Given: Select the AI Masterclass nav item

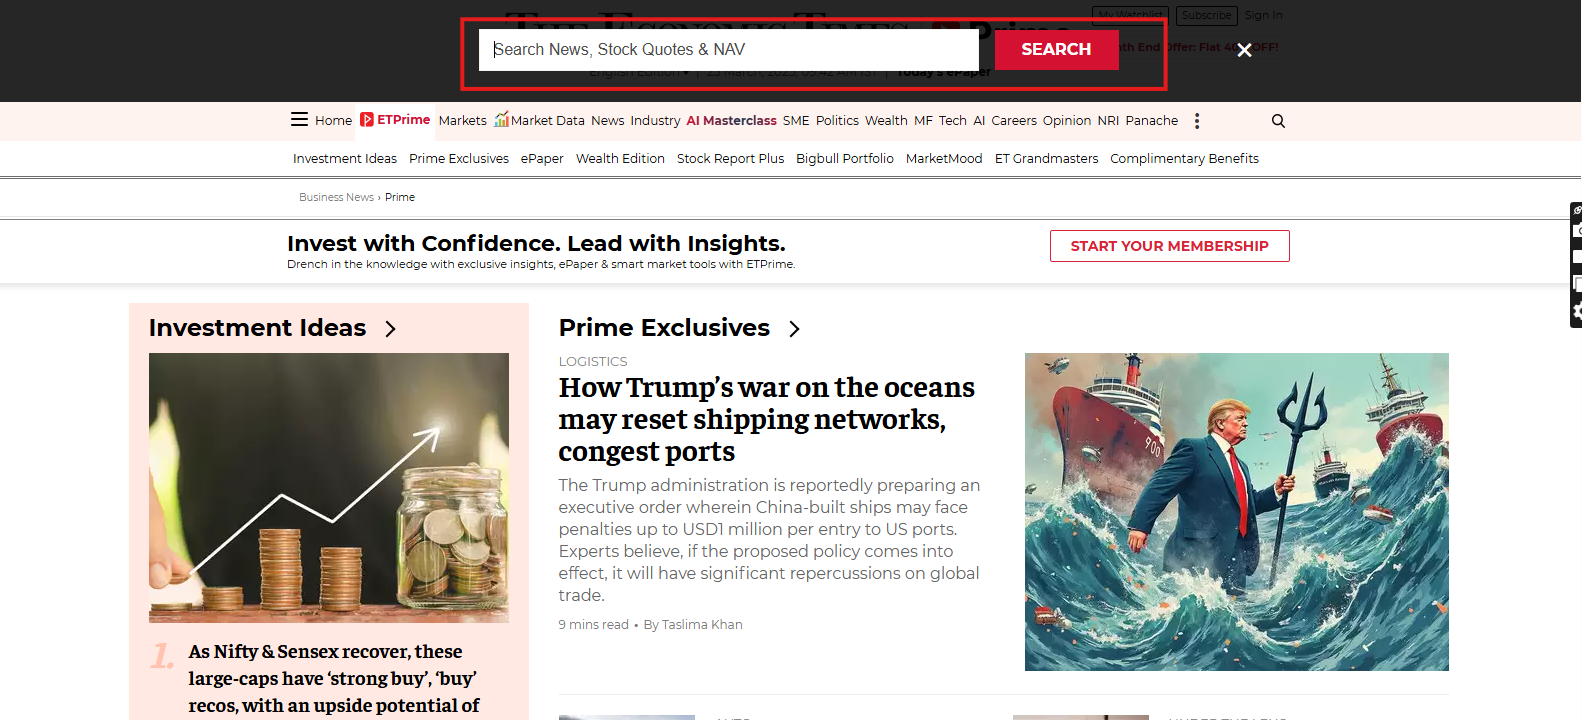Looking at the screenshot, I should point(731,121).
